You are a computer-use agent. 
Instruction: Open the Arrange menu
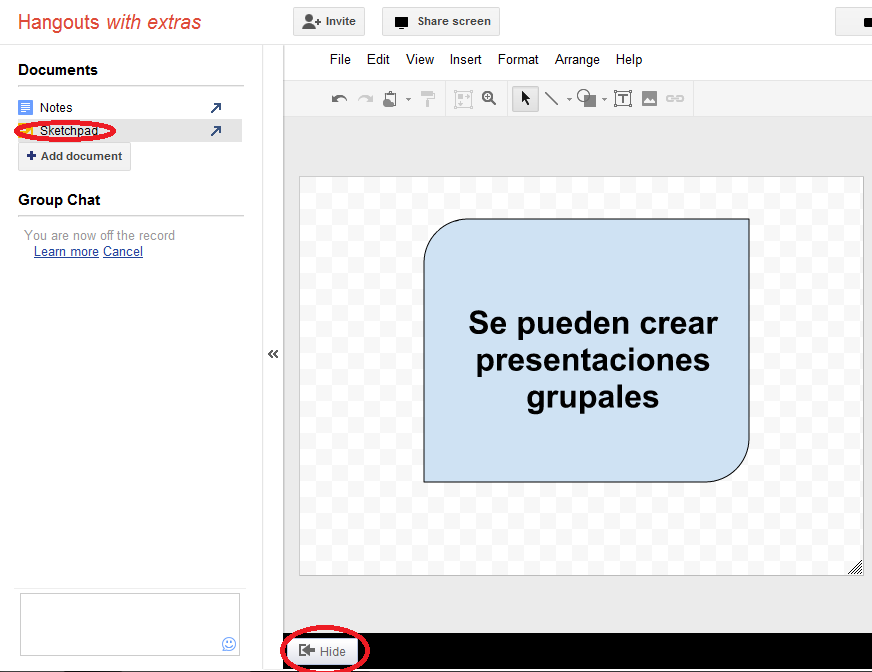(577, 60)
